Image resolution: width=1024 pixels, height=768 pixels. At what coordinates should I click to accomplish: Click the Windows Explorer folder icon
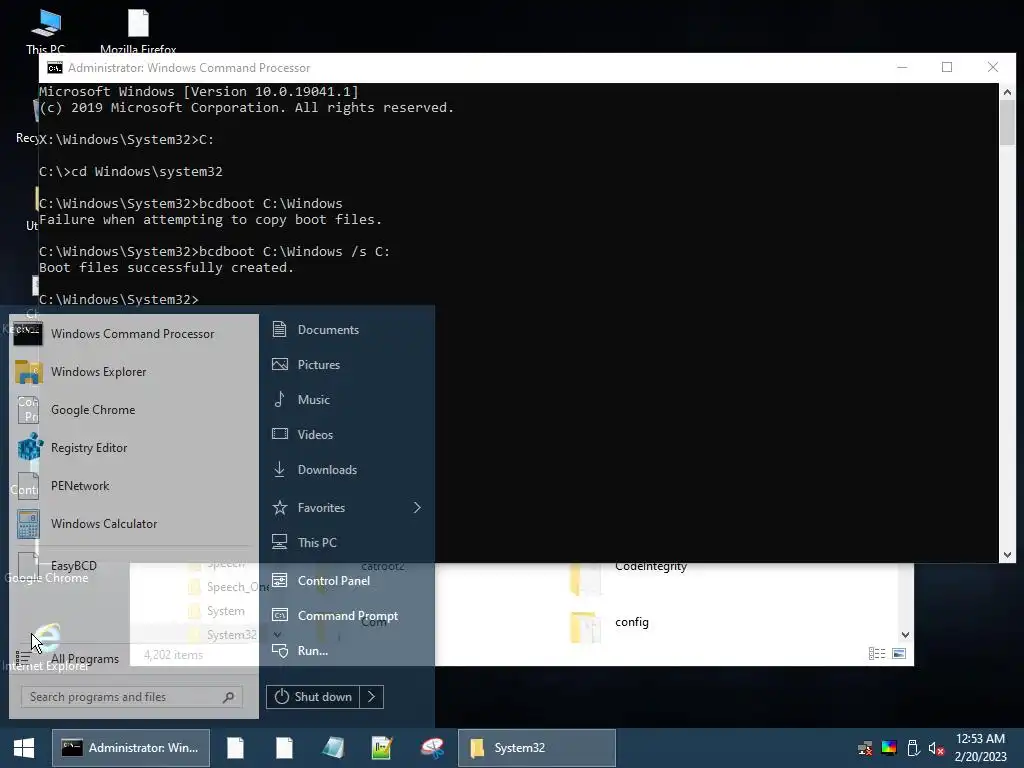(x=28, y=372)
